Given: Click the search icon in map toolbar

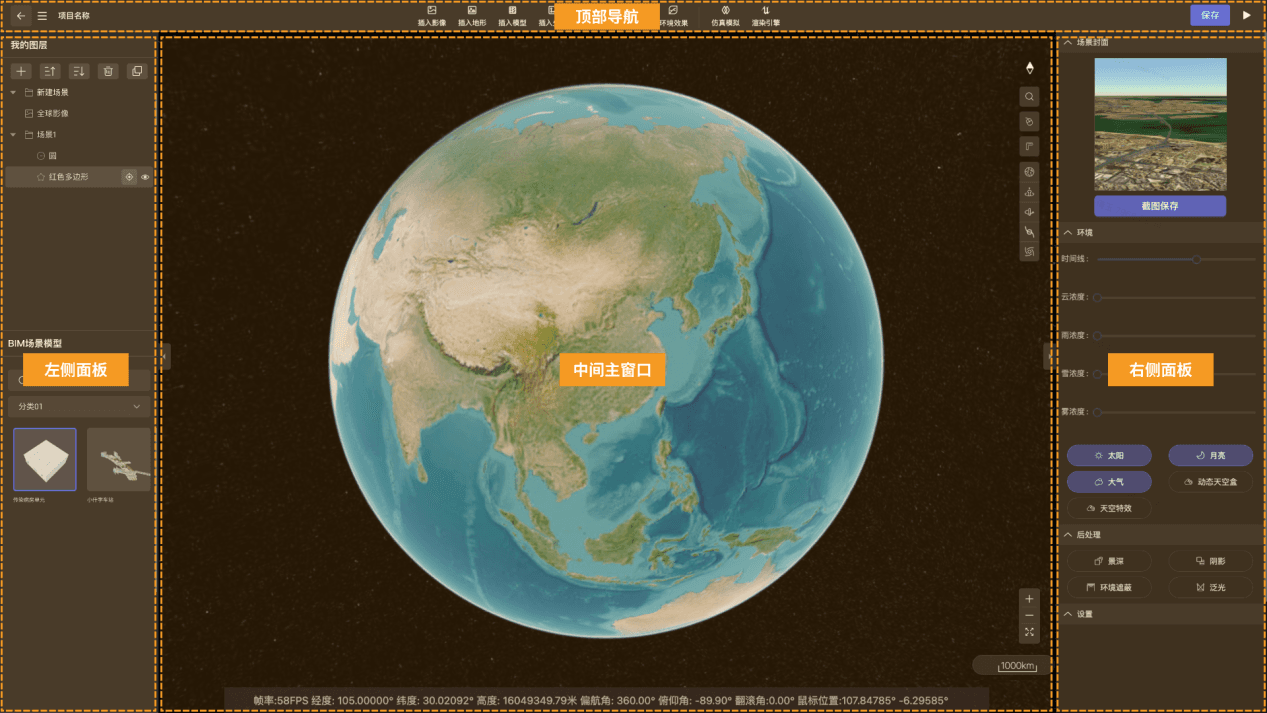Looking at the screenshot, I should click(1029, 97).
